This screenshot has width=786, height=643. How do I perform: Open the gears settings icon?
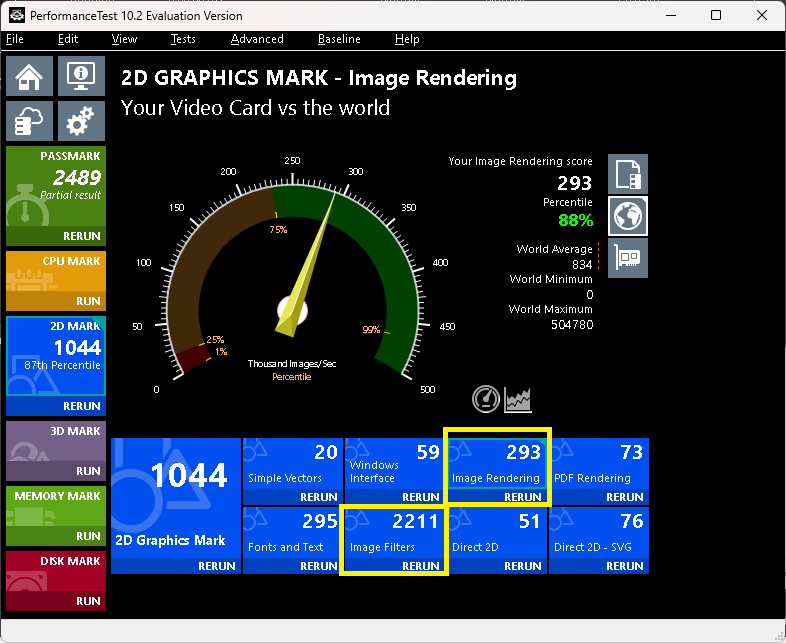(x=81, y=121)
